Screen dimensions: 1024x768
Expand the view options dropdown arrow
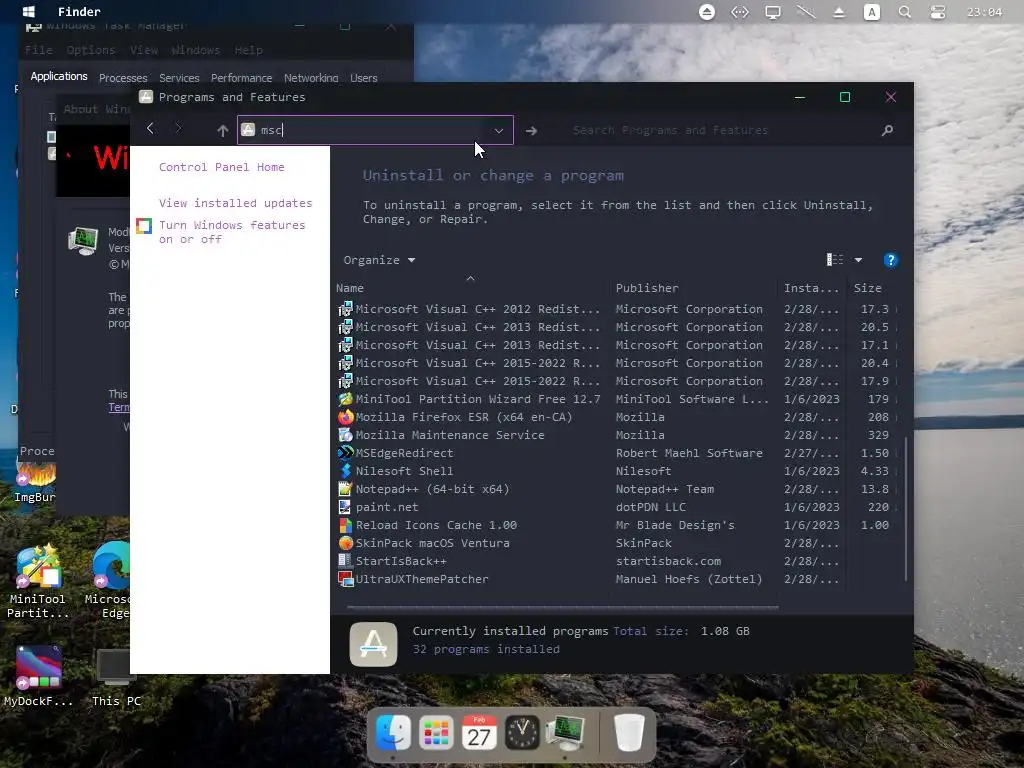coord(858,260)
